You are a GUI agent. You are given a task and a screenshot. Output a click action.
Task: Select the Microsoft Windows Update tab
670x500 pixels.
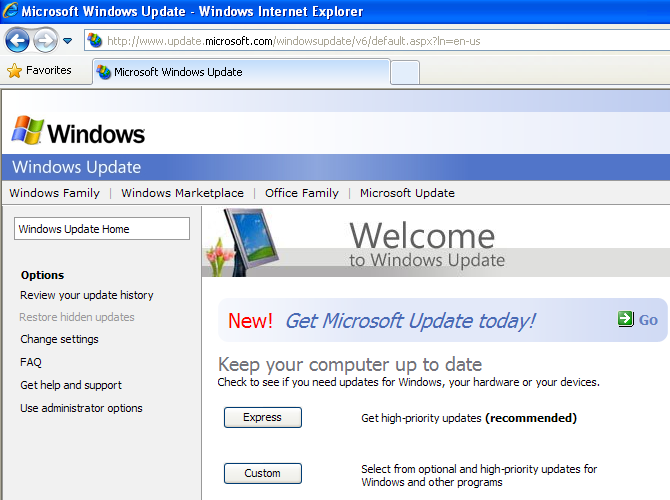pos(241,72)
